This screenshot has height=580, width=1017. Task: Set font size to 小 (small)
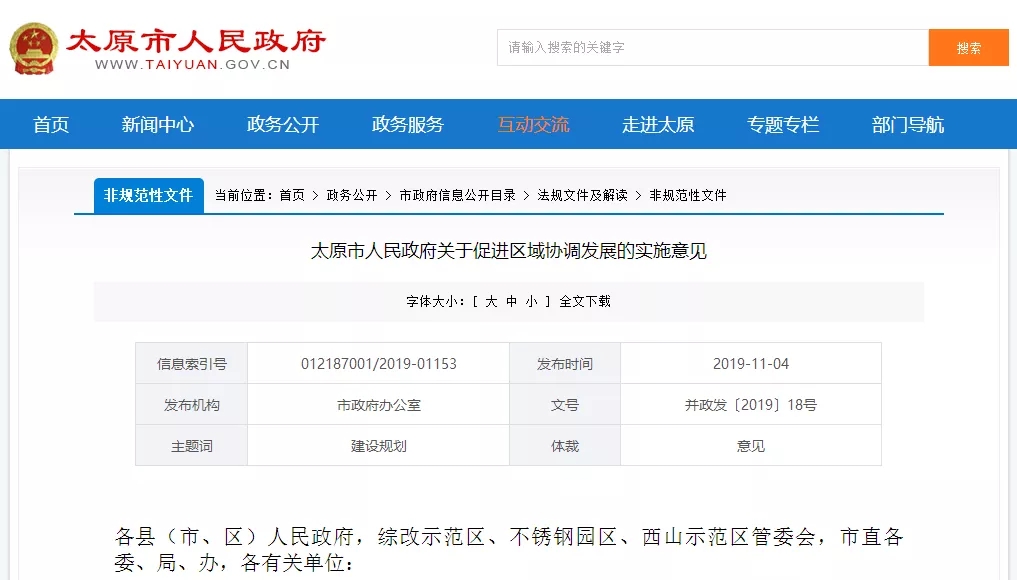click(531, 301)
